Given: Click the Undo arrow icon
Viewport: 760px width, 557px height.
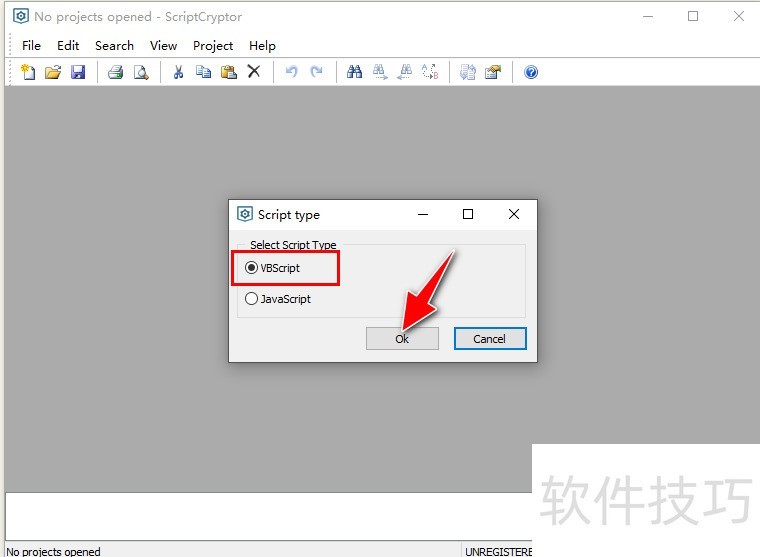Looking at the screenshot, I should [x=292, y=72].
